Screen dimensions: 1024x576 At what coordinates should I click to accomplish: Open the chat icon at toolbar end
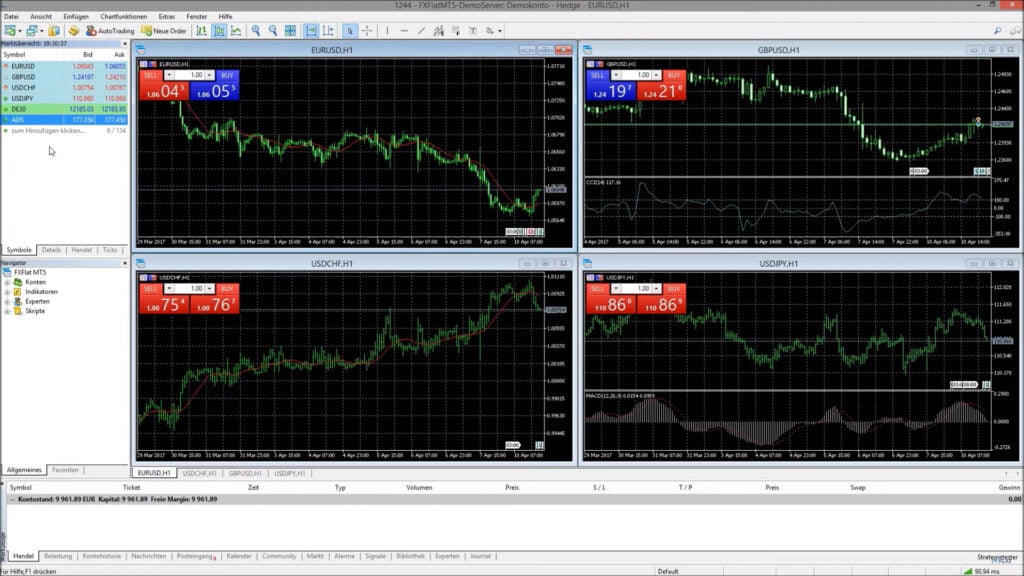[x=1015, y=31]
